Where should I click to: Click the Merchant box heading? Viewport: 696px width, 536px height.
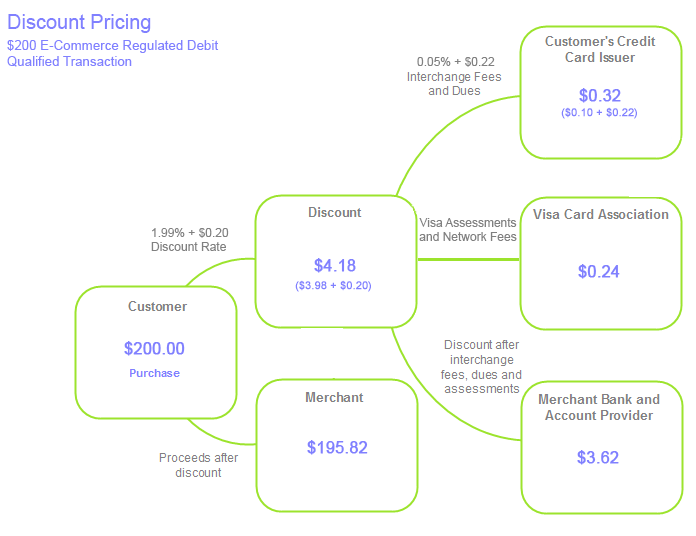334,397
